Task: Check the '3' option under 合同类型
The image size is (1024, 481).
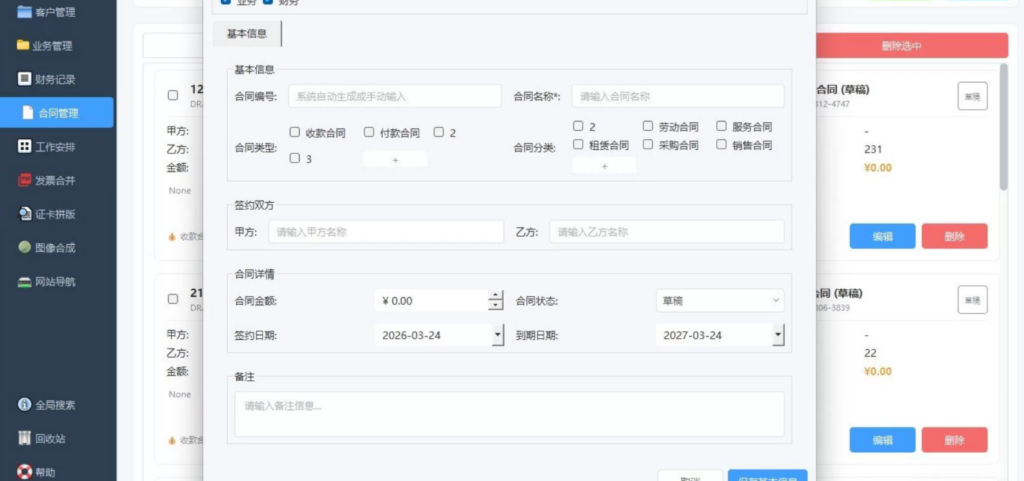Action: click(x=295, y=158)
